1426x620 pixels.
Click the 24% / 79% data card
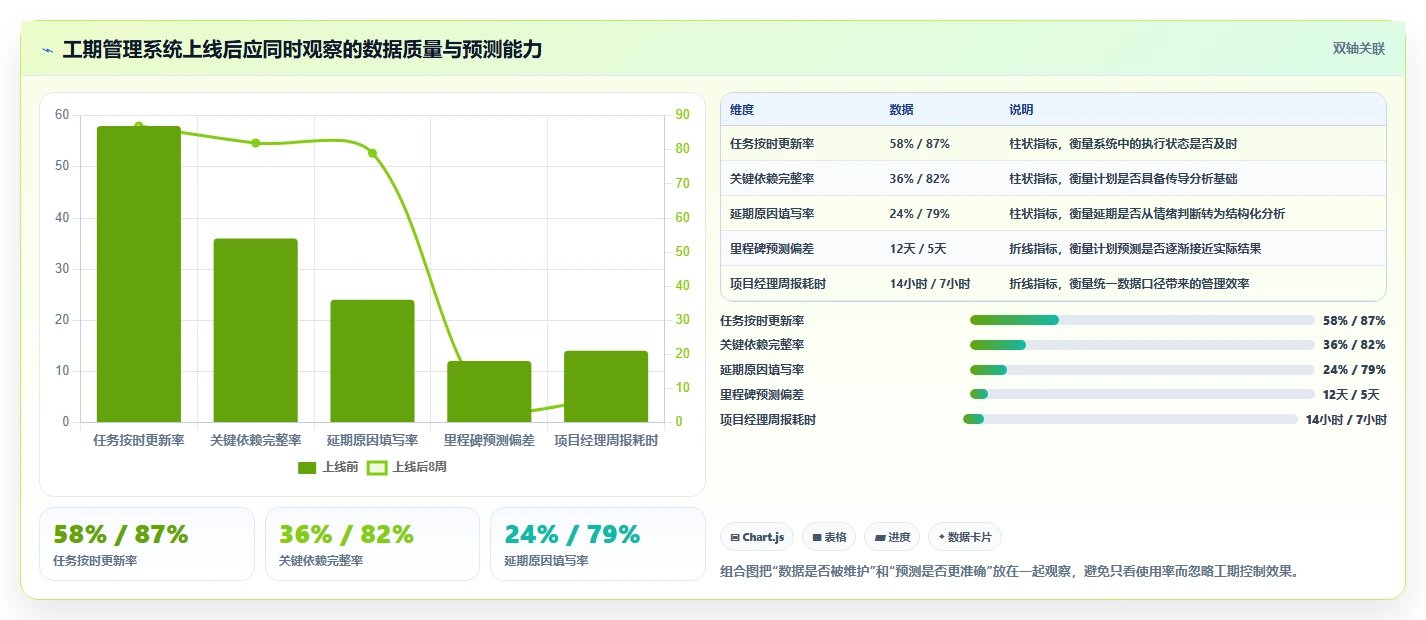point(598,544)
